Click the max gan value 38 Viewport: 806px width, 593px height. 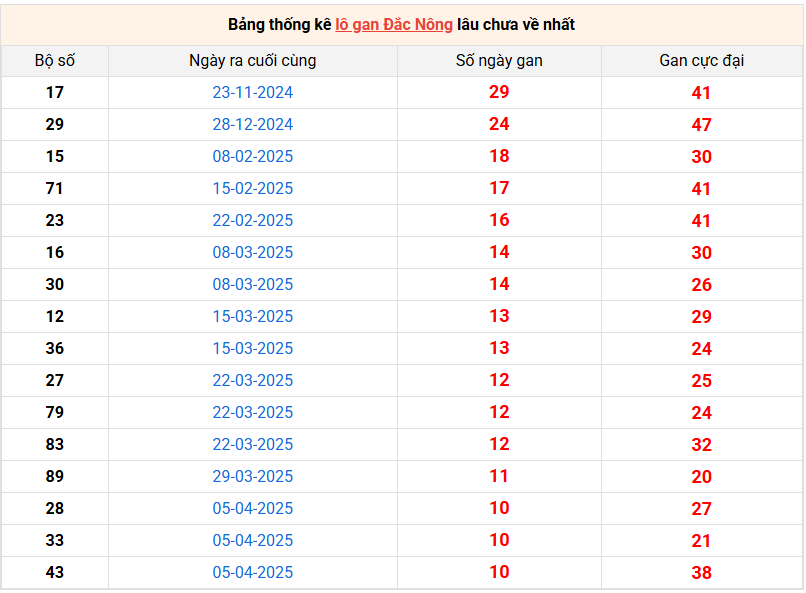701,573
